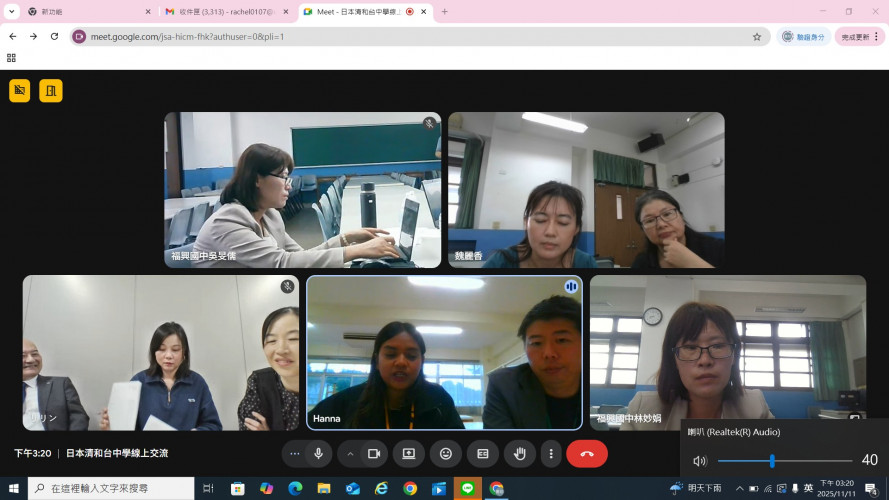The image size is (889, 500).
Task: Open the three-dot more options menu
Action: 550,453
